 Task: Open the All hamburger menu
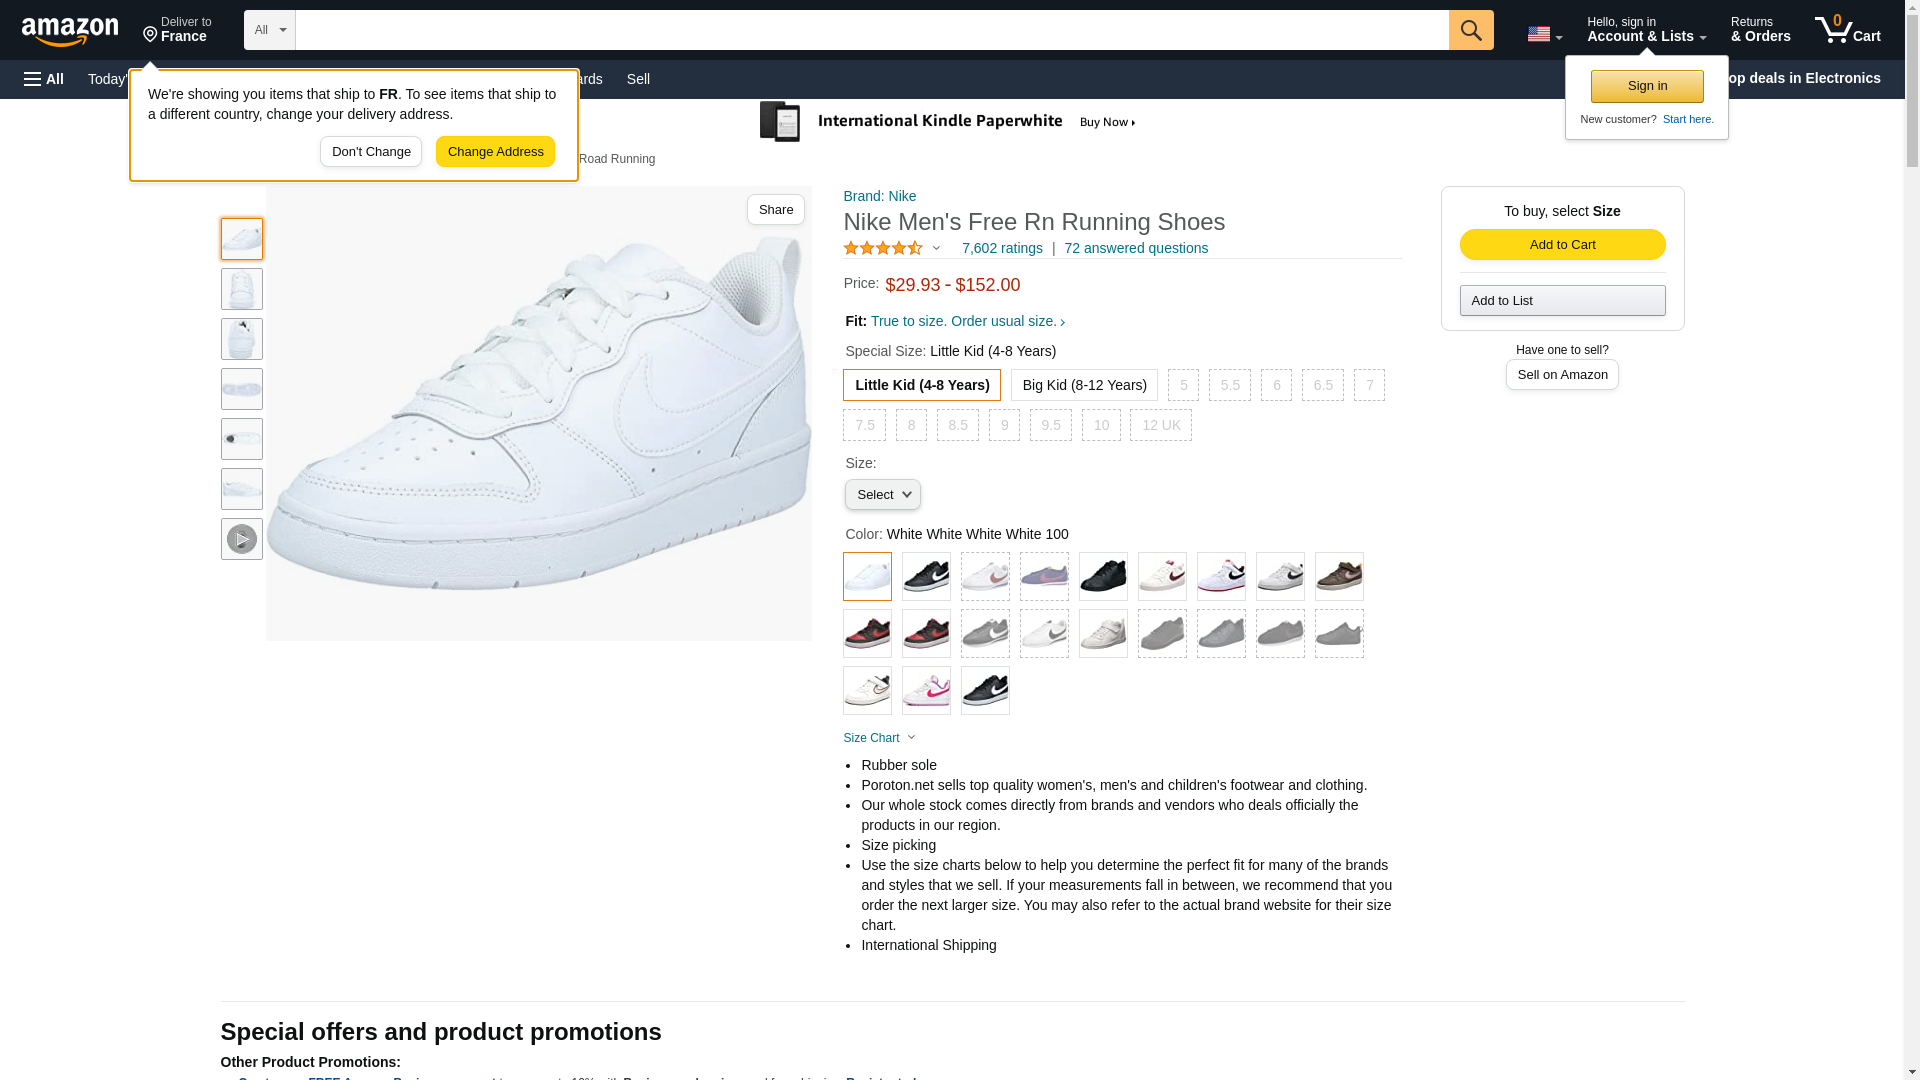[x=44, y=79]
